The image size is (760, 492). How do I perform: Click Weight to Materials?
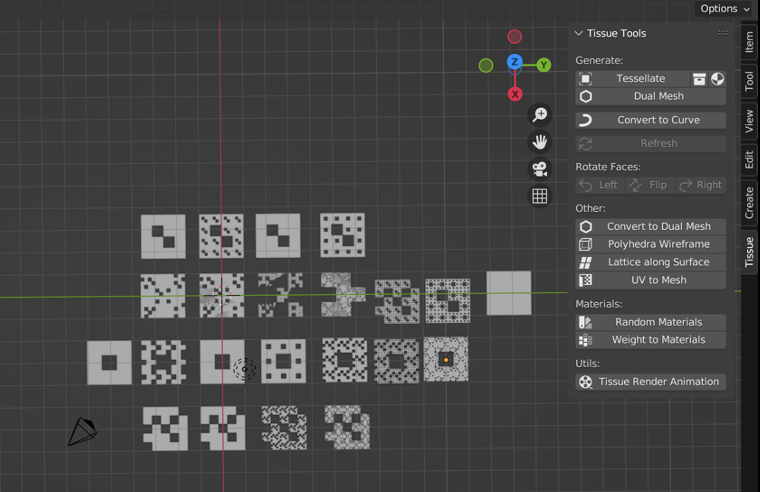pos(650,340)
